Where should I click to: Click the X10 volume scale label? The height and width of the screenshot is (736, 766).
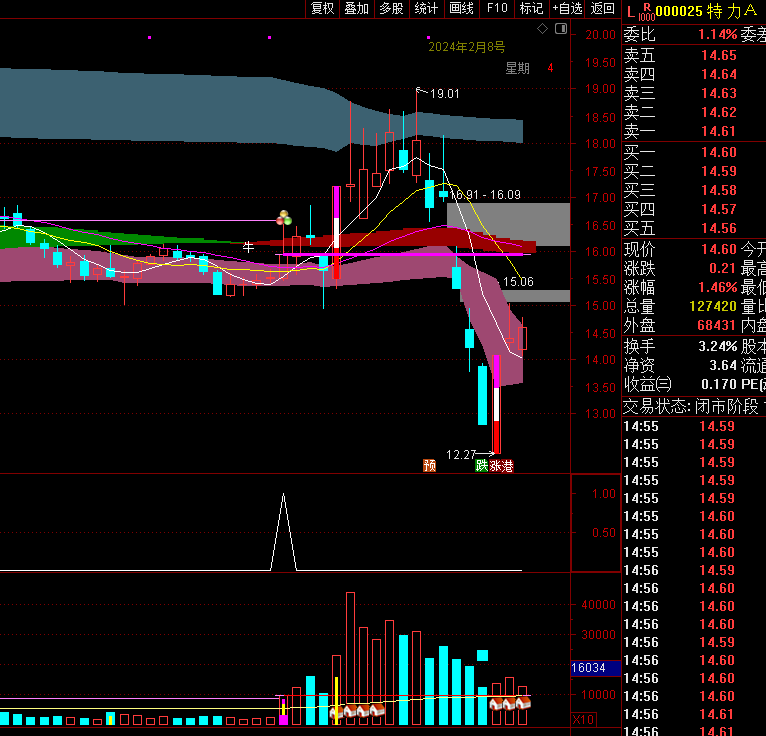point(583,720)
